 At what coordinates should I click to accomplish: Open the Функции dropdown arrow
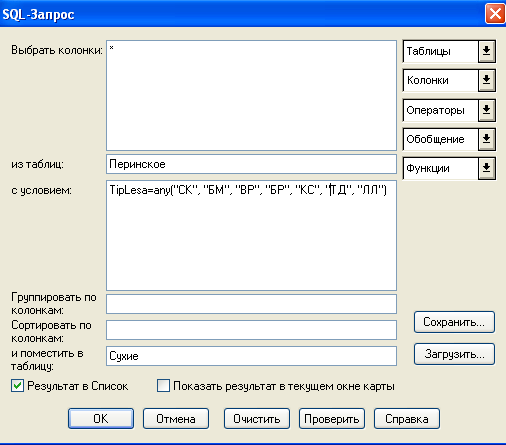click(486, 168)
